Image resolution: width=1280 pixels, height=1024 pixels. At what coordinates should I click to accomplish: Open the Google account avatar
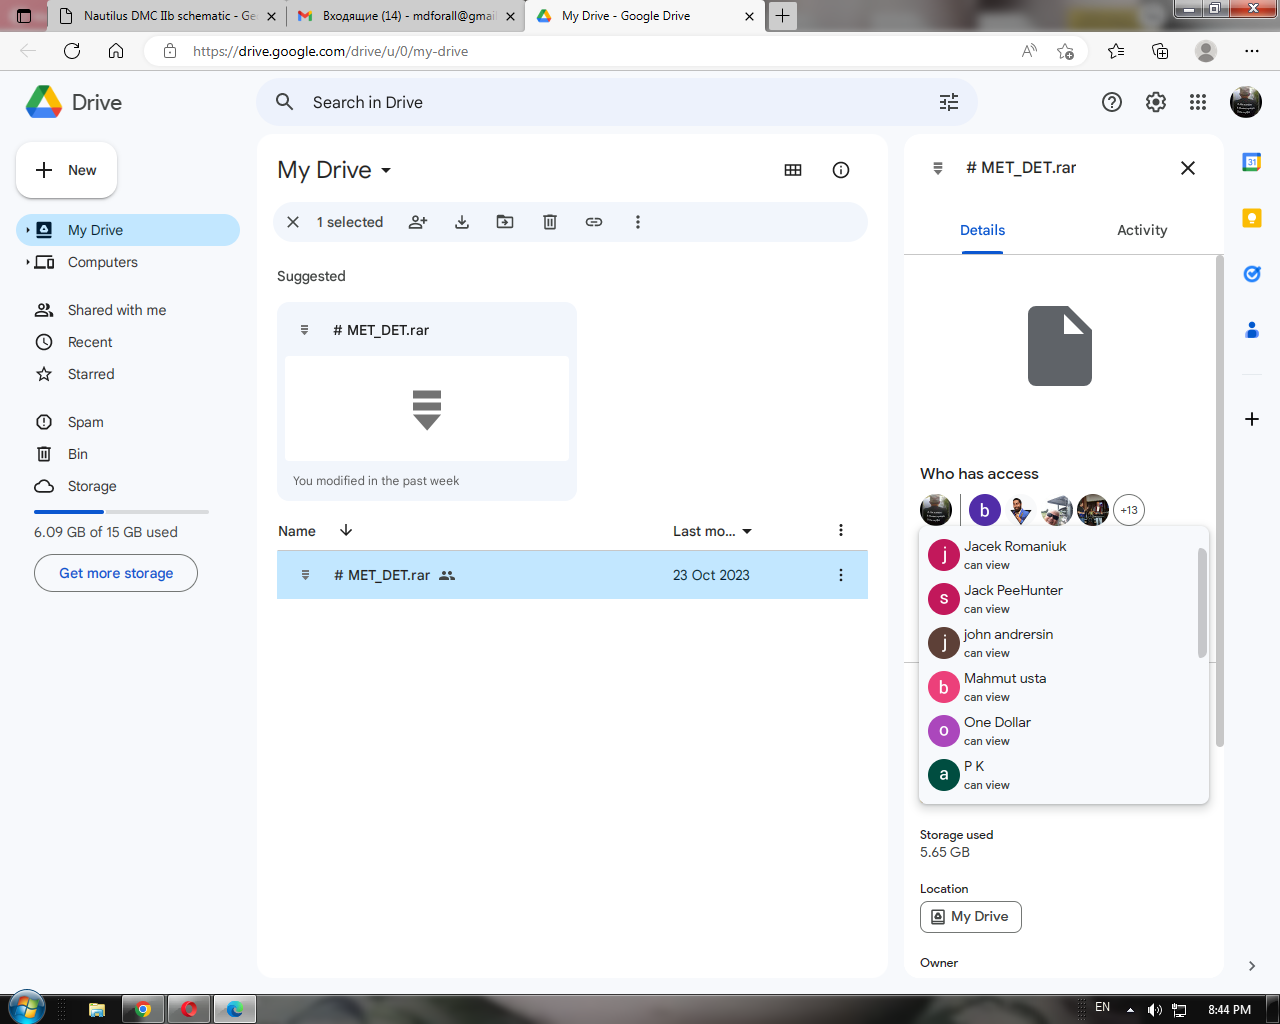coord(1246,102)
